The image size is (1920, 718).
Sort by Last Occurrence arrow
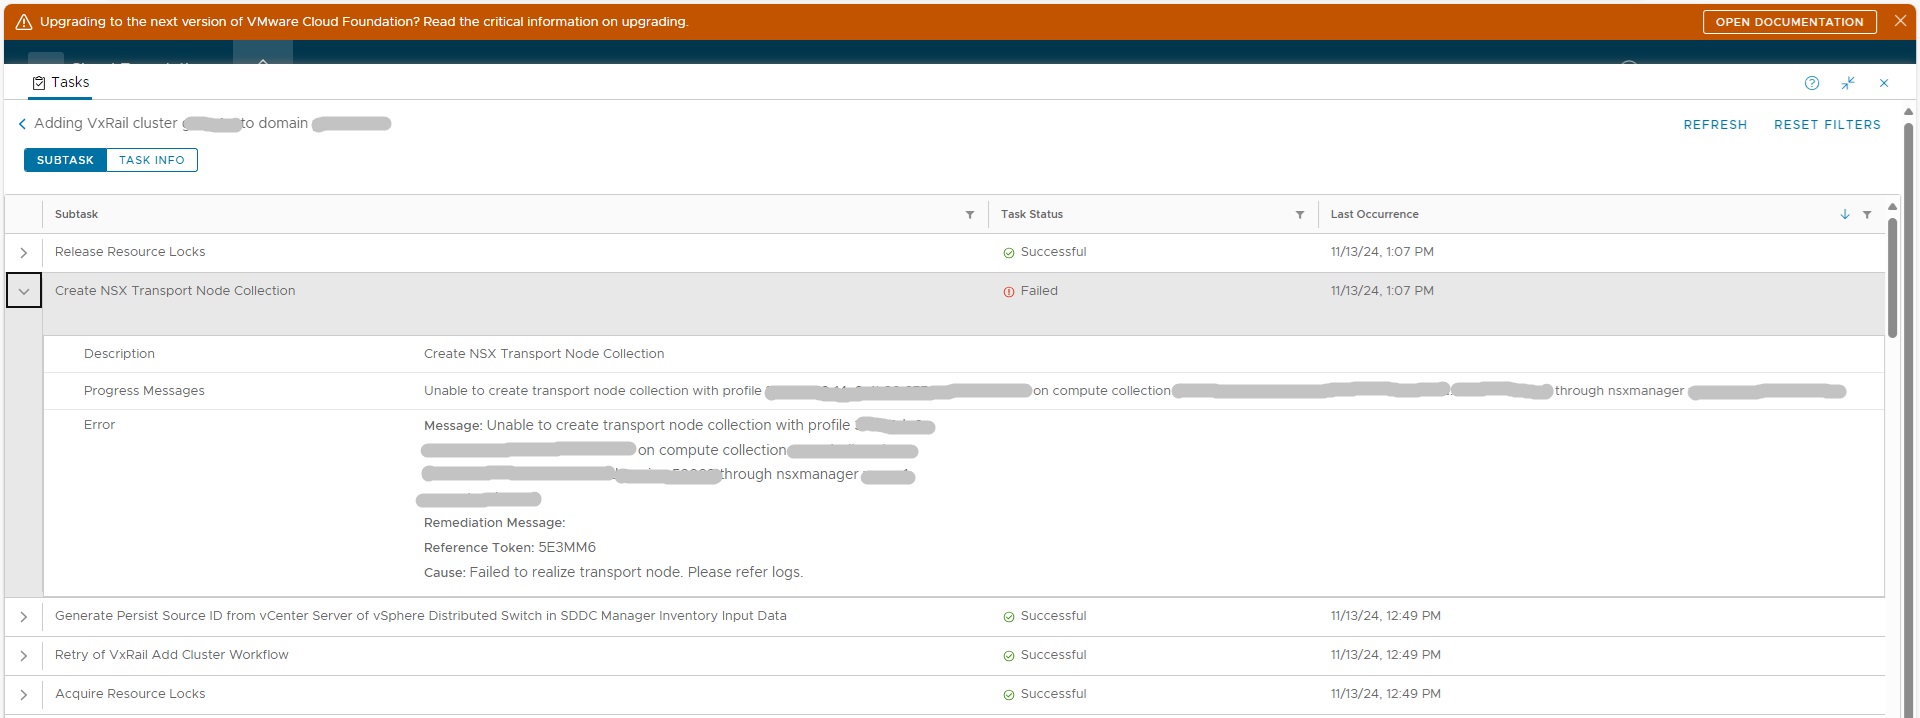coord(1844,215)
